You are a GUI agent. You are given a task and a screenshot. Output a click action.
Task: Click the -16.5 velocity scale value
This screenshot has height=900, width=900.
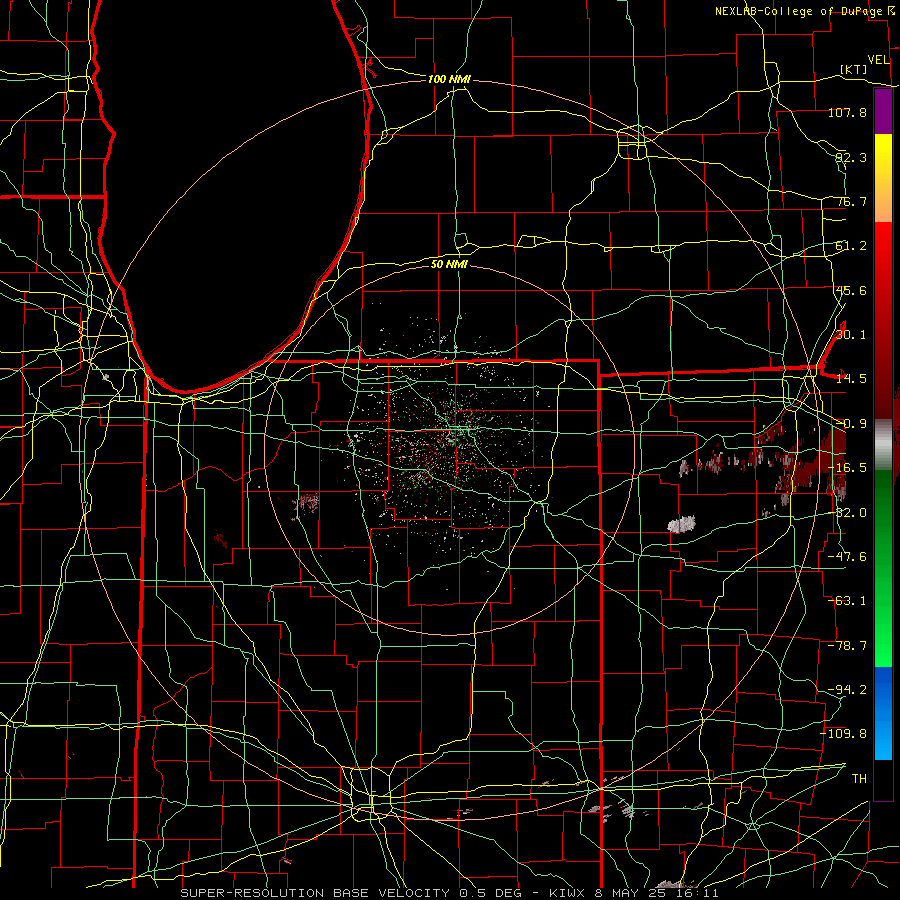[x=847, y=468]
